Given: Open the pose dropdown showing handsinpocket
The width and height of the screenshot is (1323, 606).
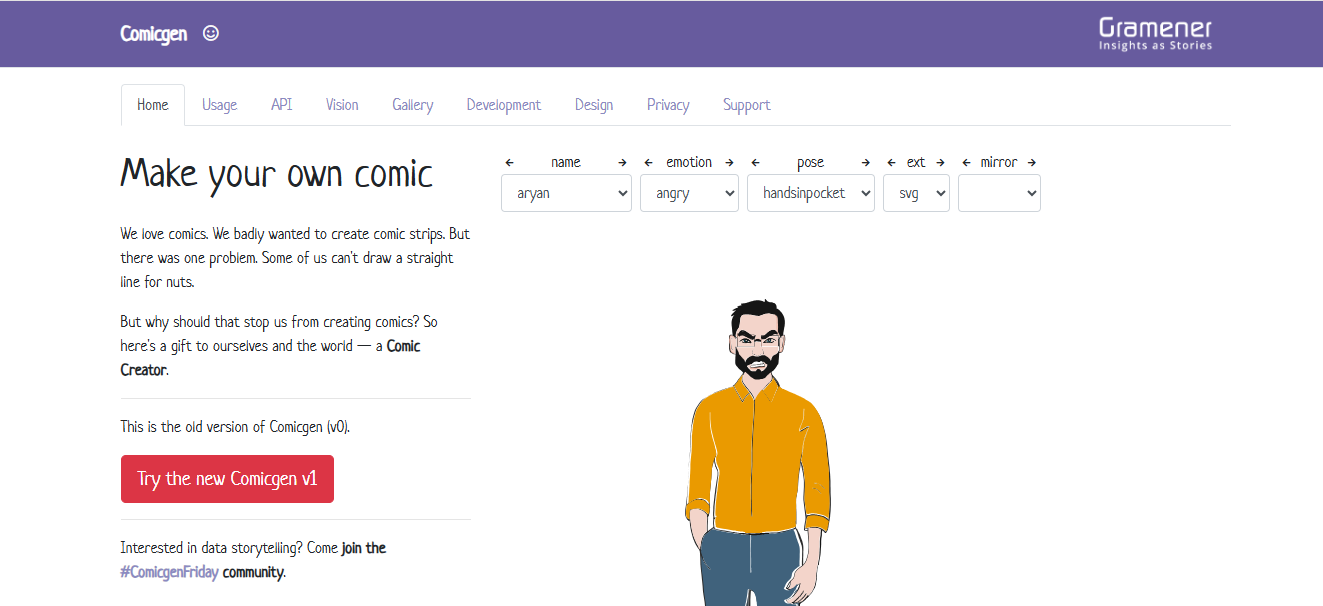Looking at the screenshot, I should [811, 193].
